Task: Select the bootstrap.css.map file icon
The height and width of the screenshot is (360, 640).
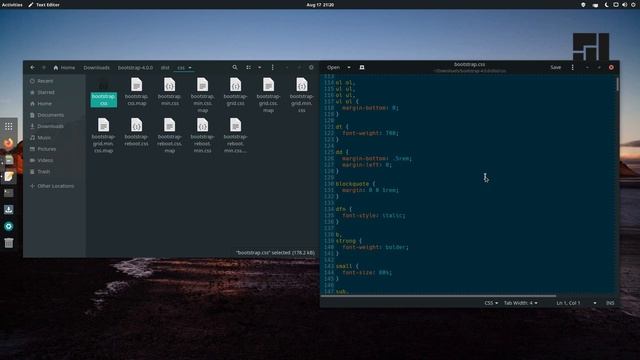Action: pos(136,85)
